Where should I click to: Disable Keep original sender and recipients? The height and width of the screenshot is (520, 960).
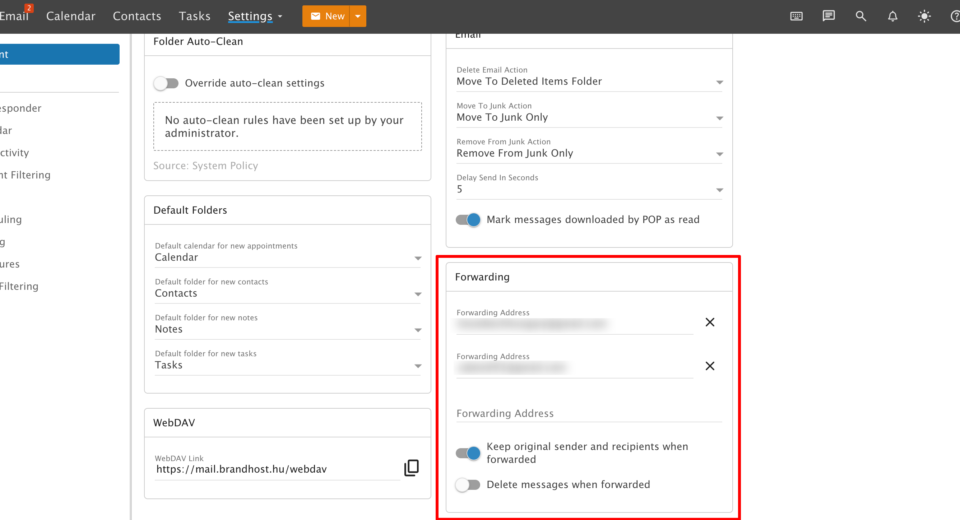pos(468,453)
